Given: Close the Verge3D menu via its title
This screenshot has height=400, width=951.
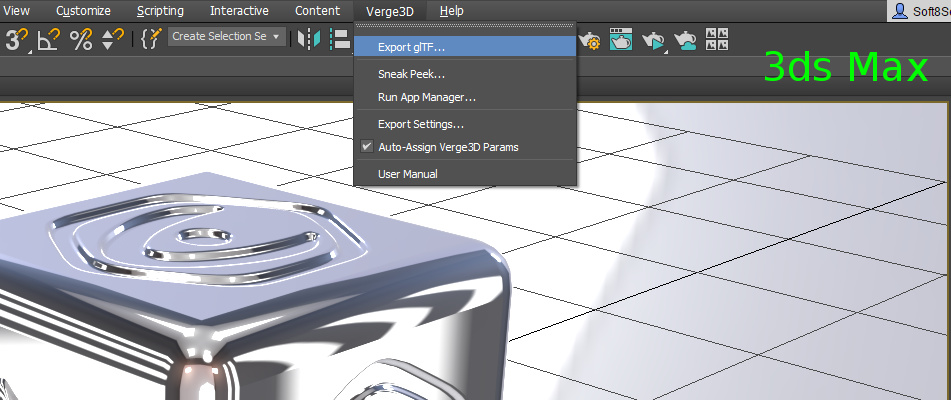Looking at the screenshot, I should pos(390,10).
